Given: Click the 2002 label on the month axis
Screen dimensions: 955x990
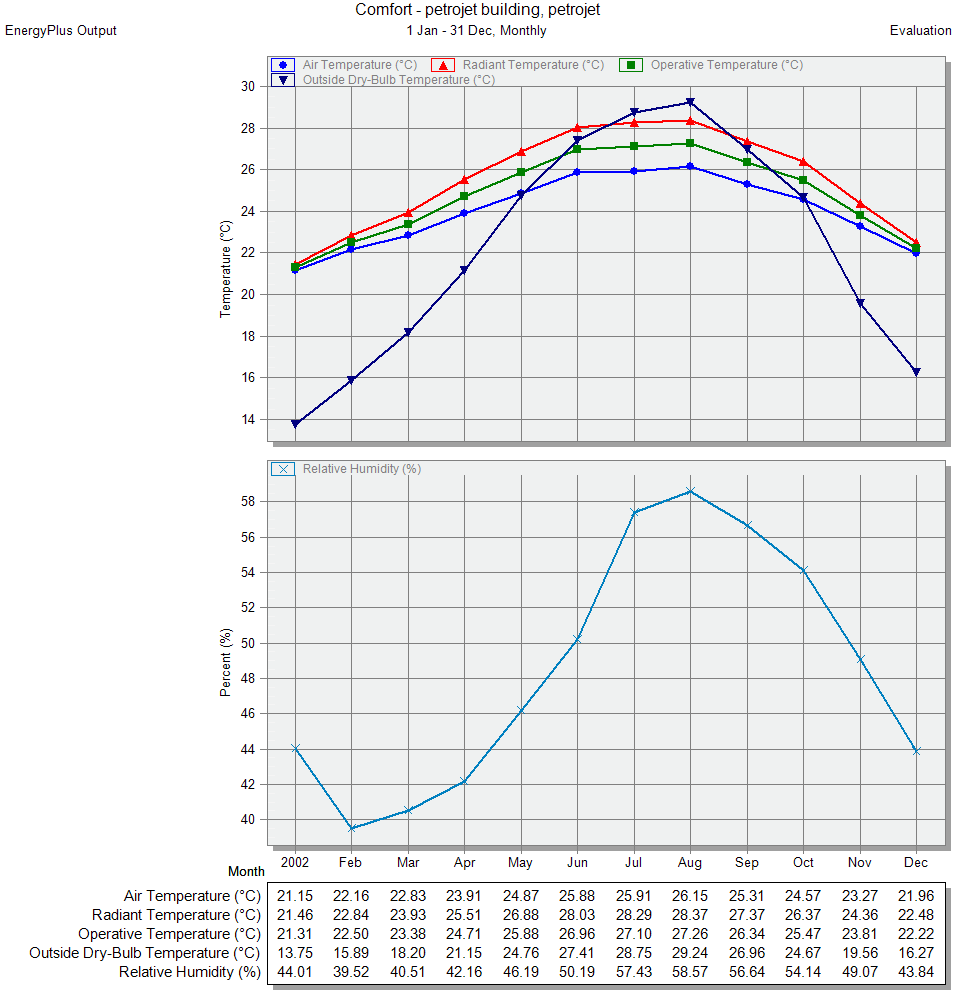Looking at the screenshot, I should coord(295,863).
